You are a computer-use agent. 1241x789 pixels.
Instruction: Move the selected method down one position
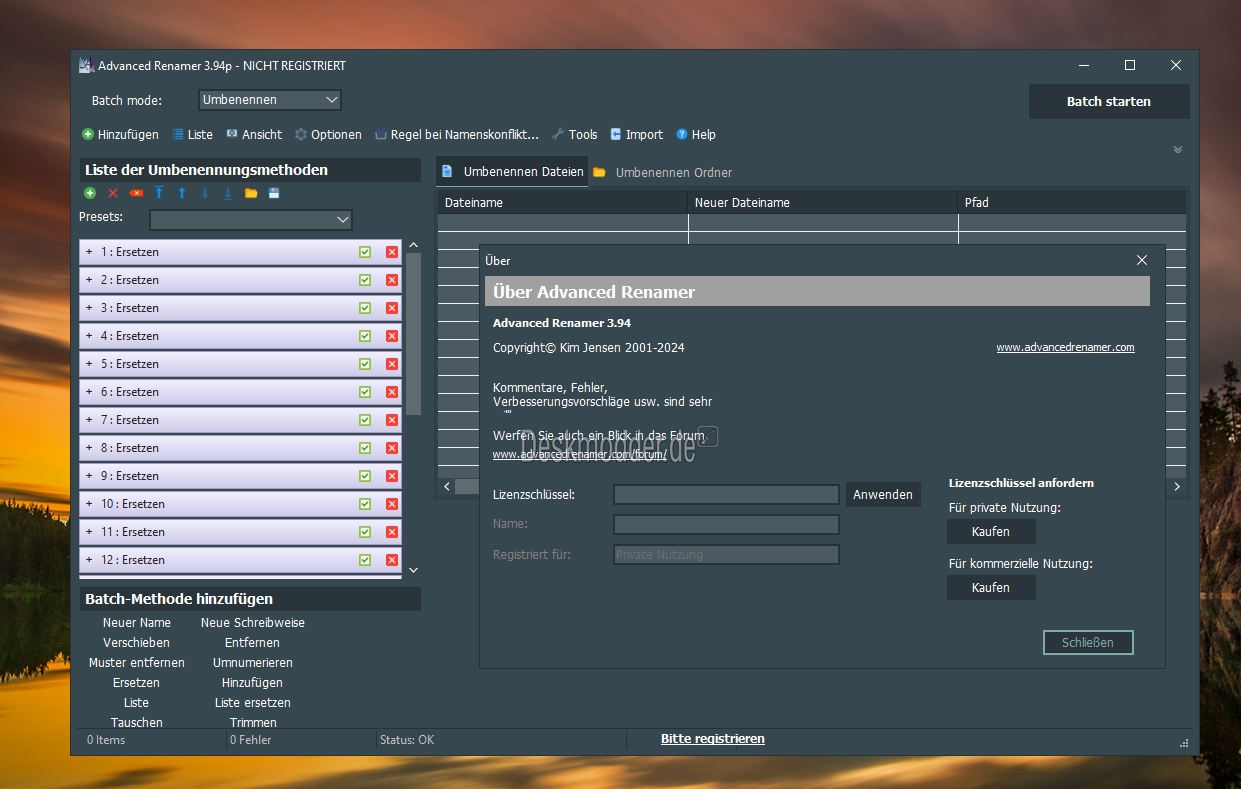[x=205, y=193]
